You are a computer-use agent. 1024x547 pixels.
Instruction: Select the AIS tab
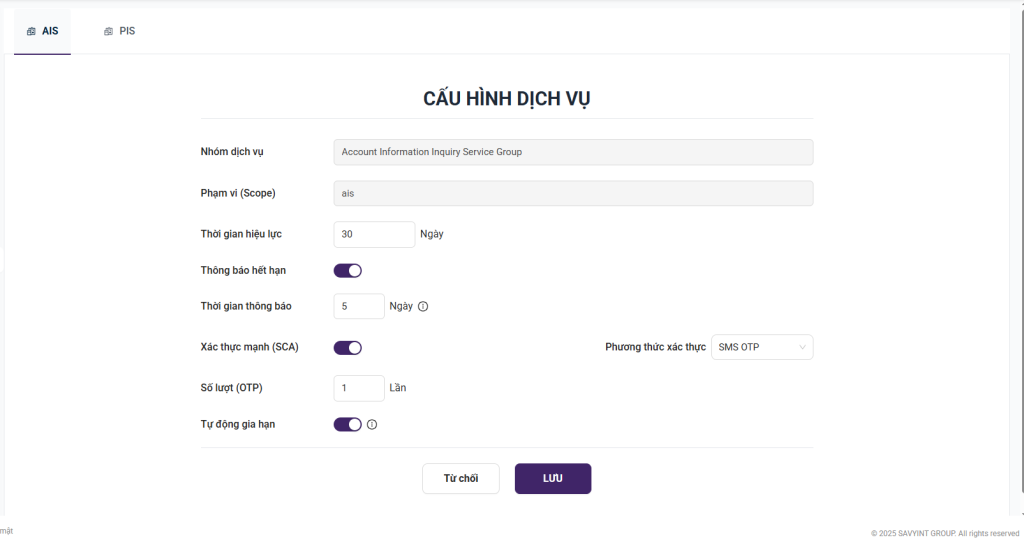[43, 31]
